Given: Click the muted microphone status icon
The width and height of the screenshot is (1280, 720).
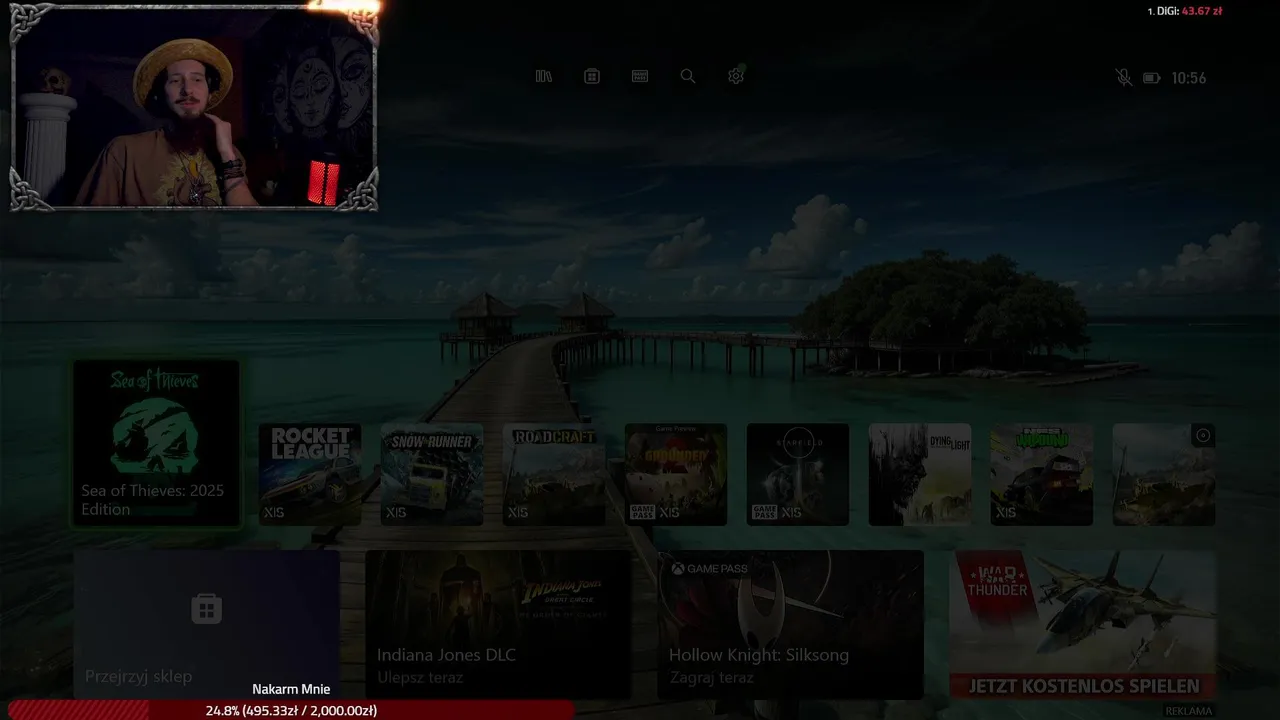Looking at the screenshot, I should pyautogui.click(x=1124, y=78).
